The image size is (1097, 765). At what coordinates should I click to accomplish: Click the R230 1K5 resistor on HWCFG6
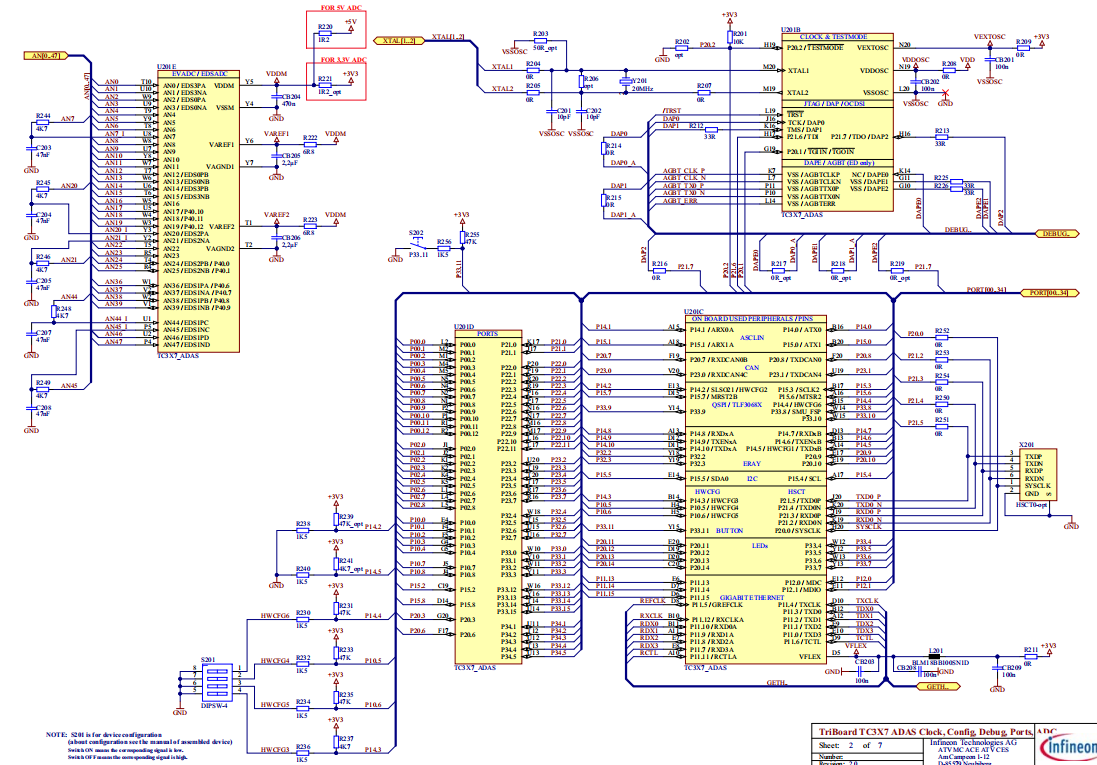coord(302,619)
